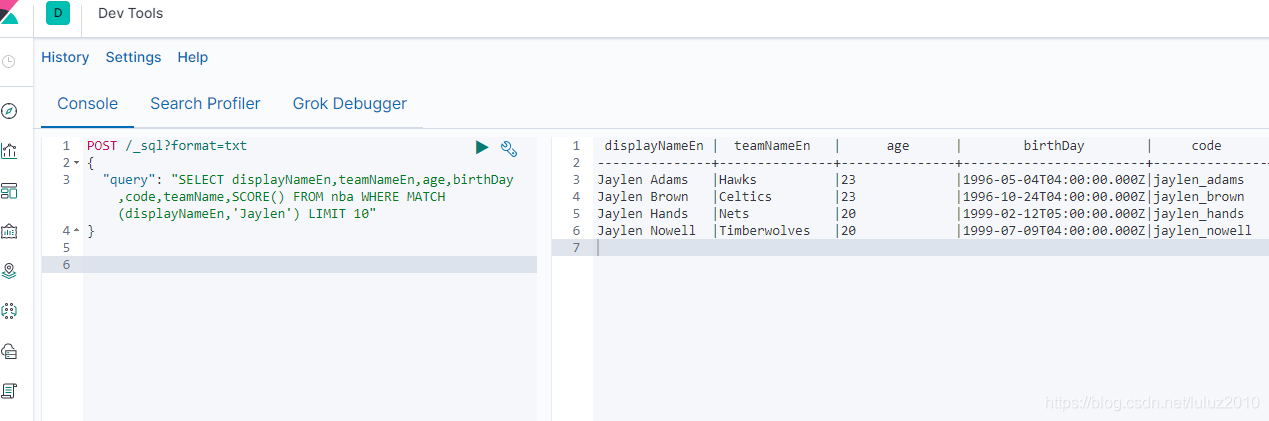Switch to the Grok Debugger tab
Viewport: 1269px width, 421px height.
(350, 103)
